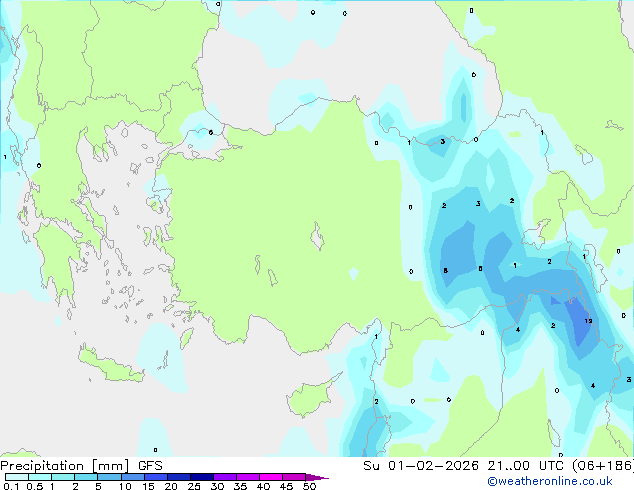Pick the 10–15 mm legend color swatch

click(x=132, y=477)
